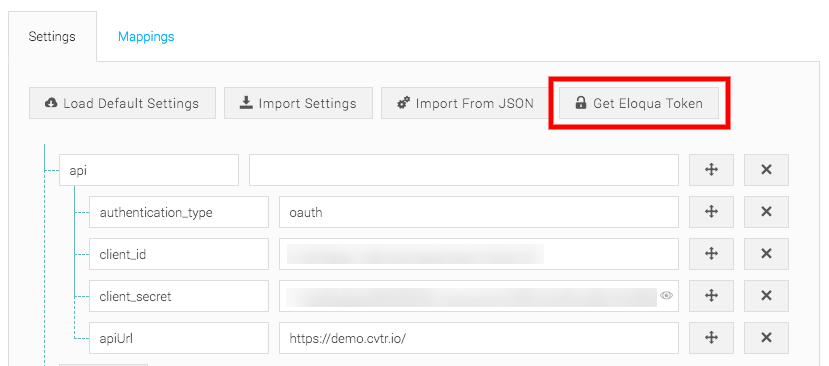Click Load Default Settings button
This screenshot has height=366, width=829.
click(x=122, y=103)
